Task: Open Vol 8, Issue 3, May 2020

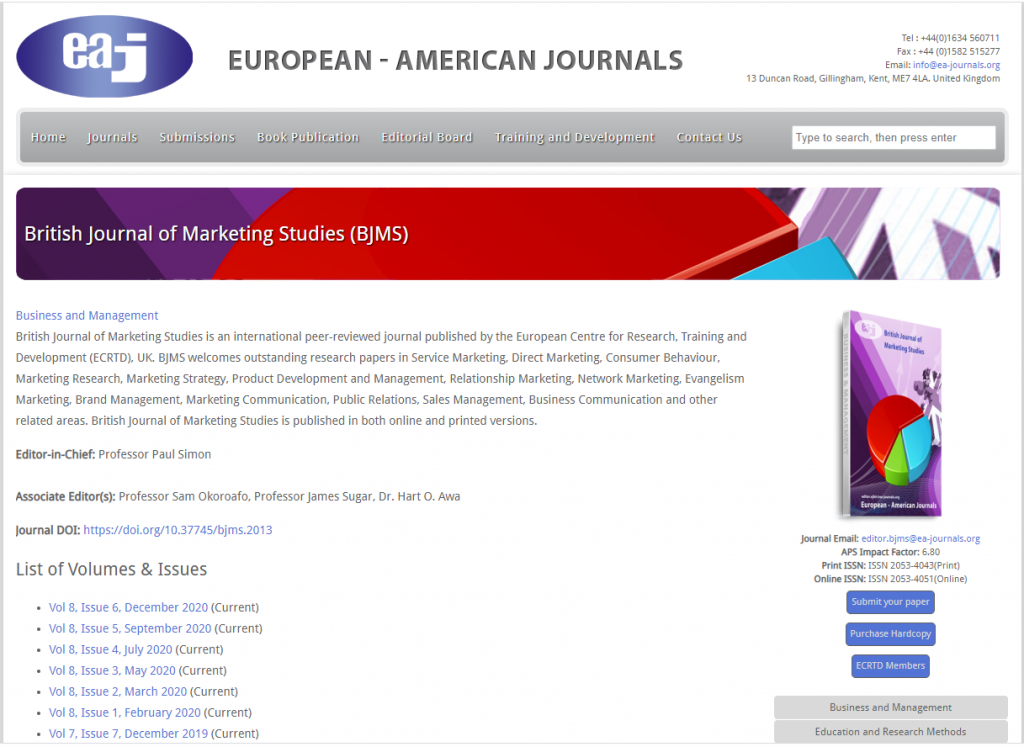Action: (112, 671)
